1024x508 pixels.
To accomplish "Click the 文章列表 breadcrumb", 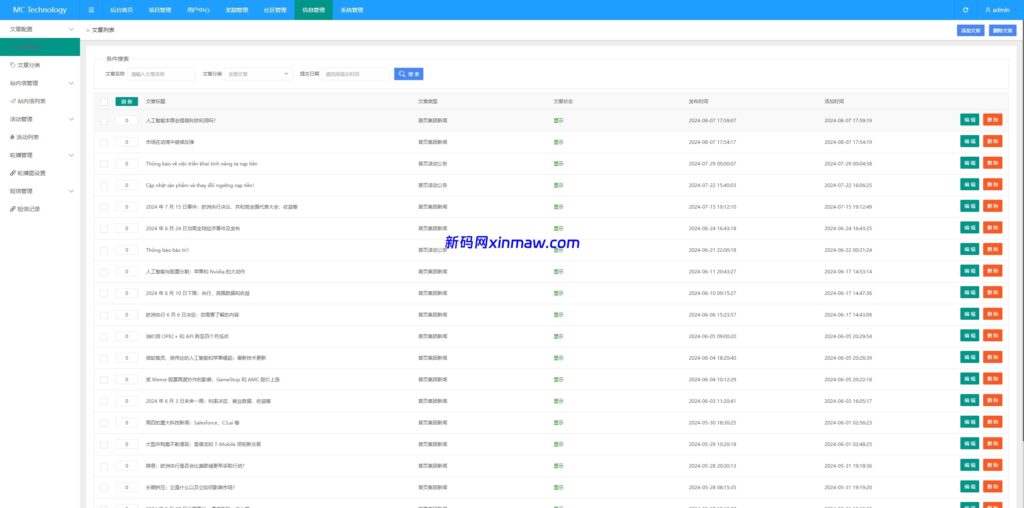I will (x=103, y=30).
